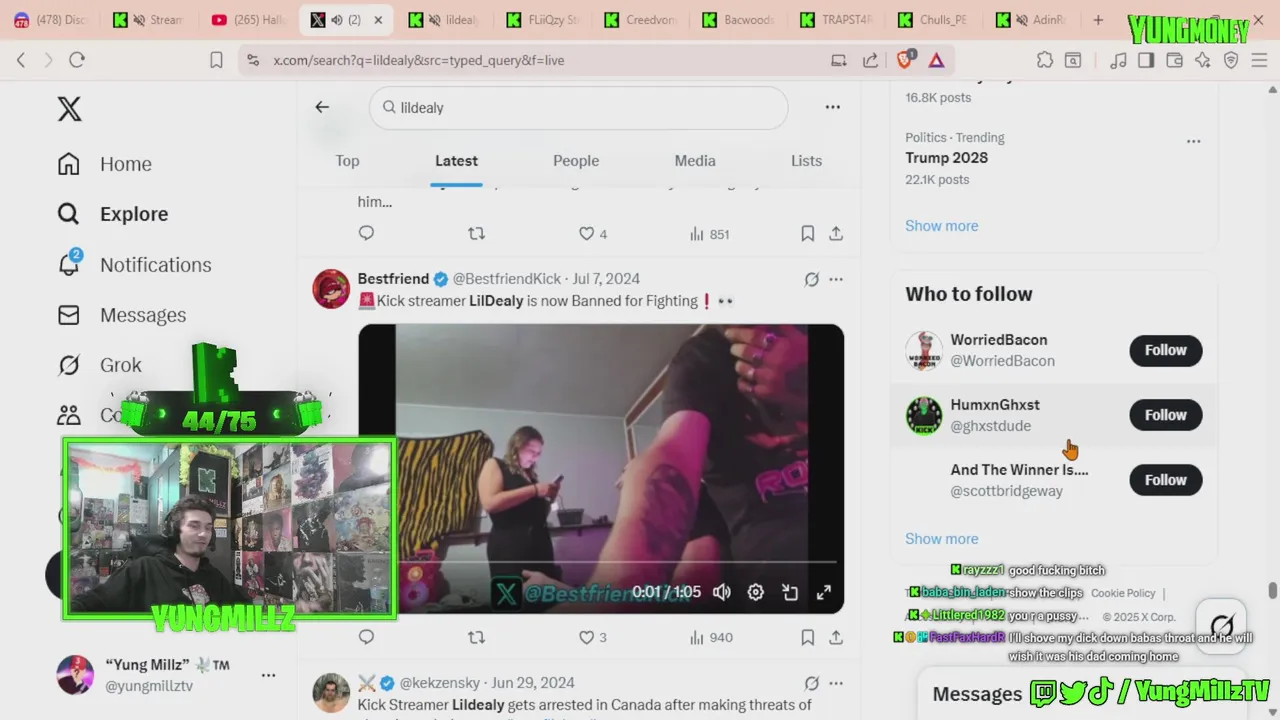The height and width of the screenshot is (720, 1280).
Task: Expand the video to fullscreen
Action: (824, 592)
